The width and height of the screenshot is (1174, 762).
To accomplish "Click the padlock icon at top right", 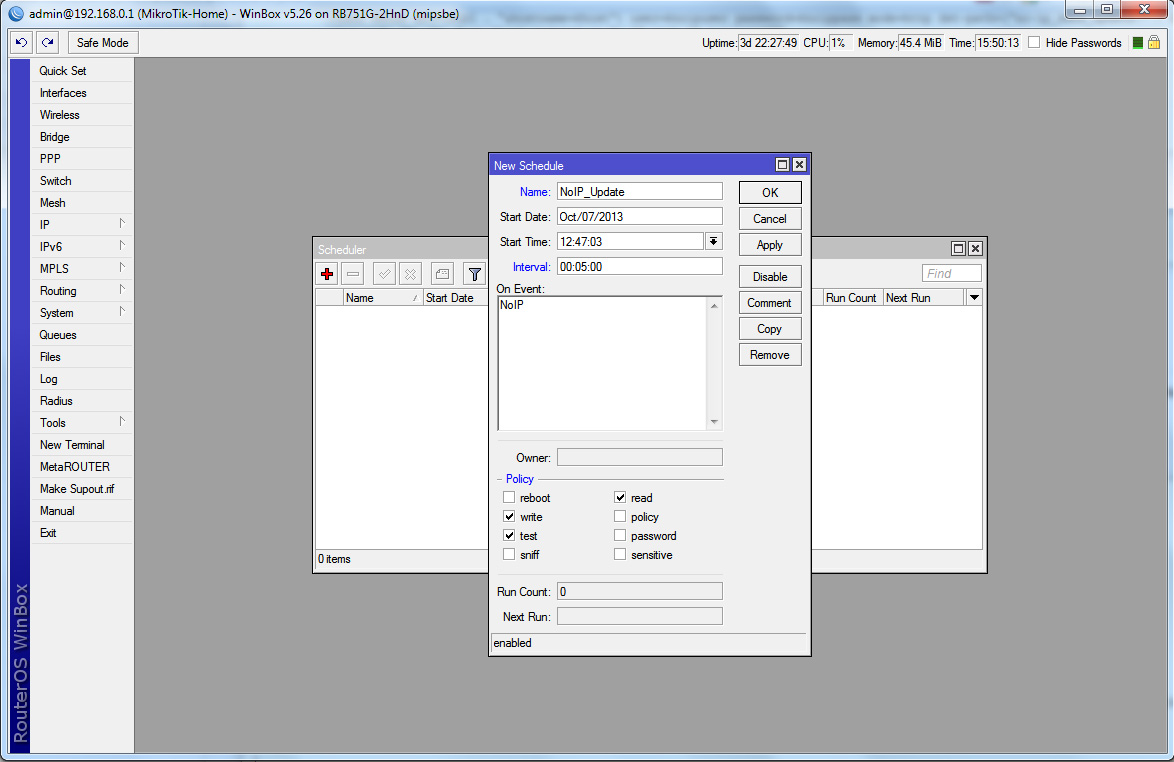I will tap(1153, 42).
